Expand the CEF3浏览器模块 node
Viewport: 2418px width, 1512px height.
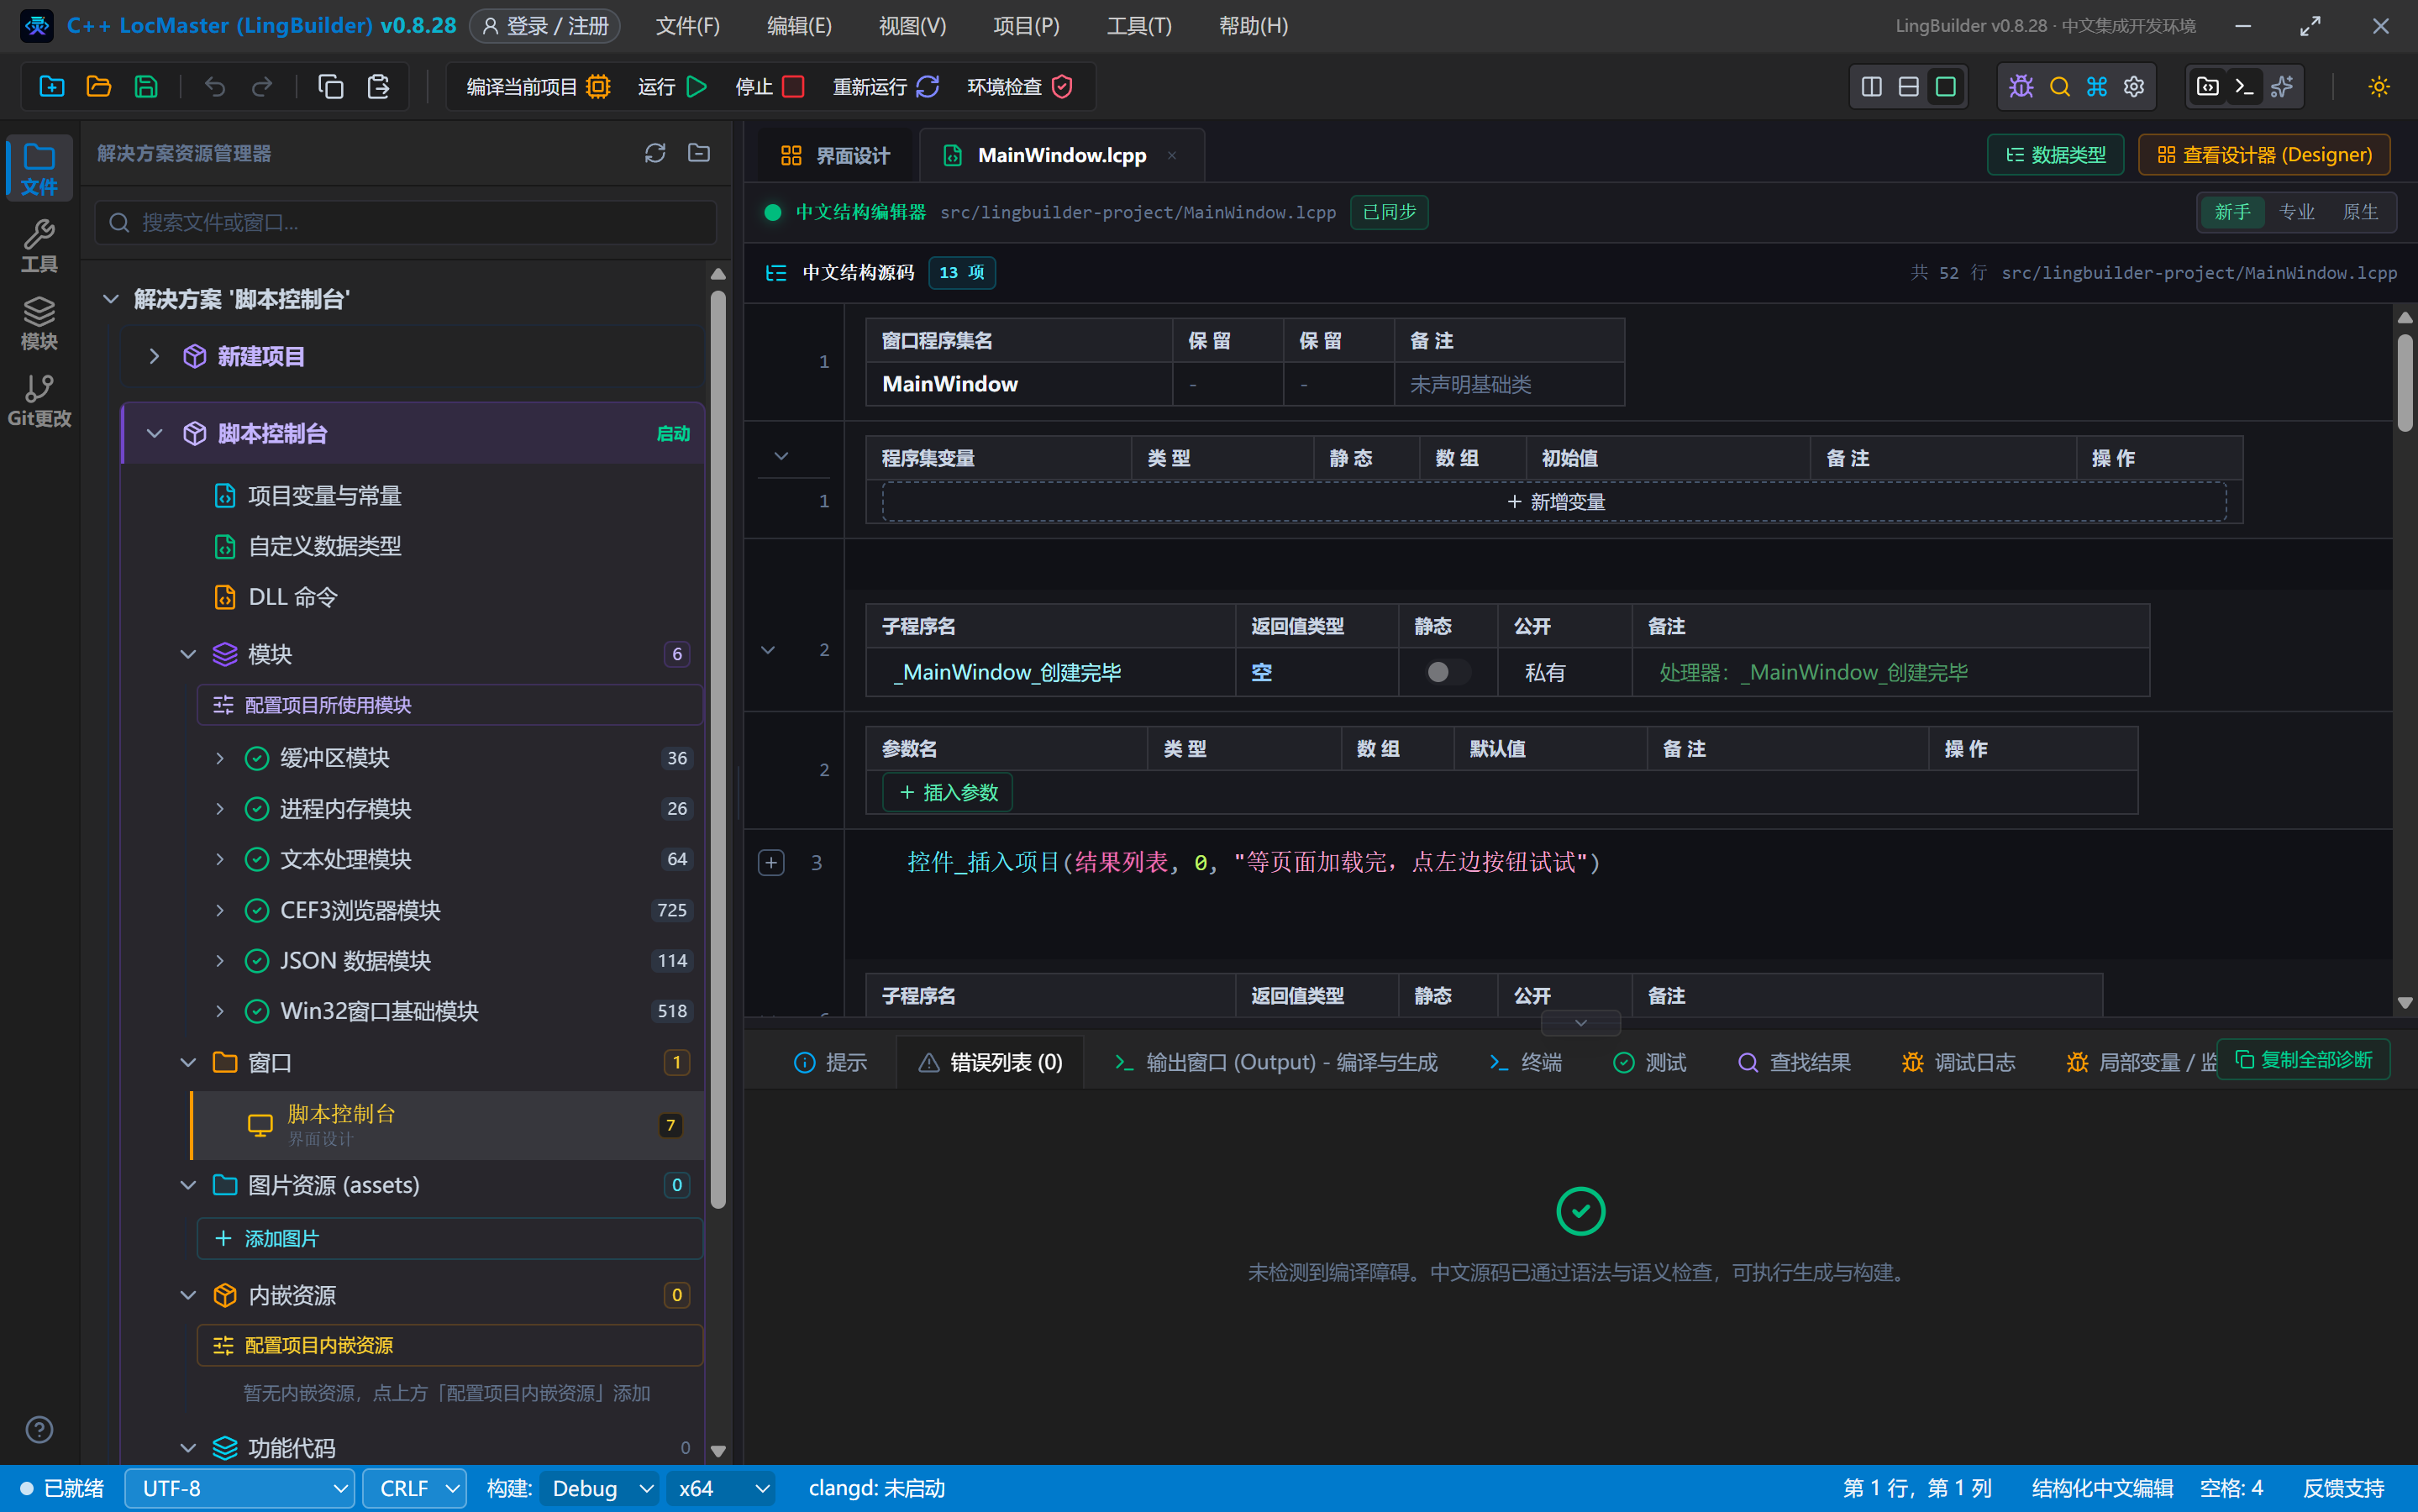[219, 910]
